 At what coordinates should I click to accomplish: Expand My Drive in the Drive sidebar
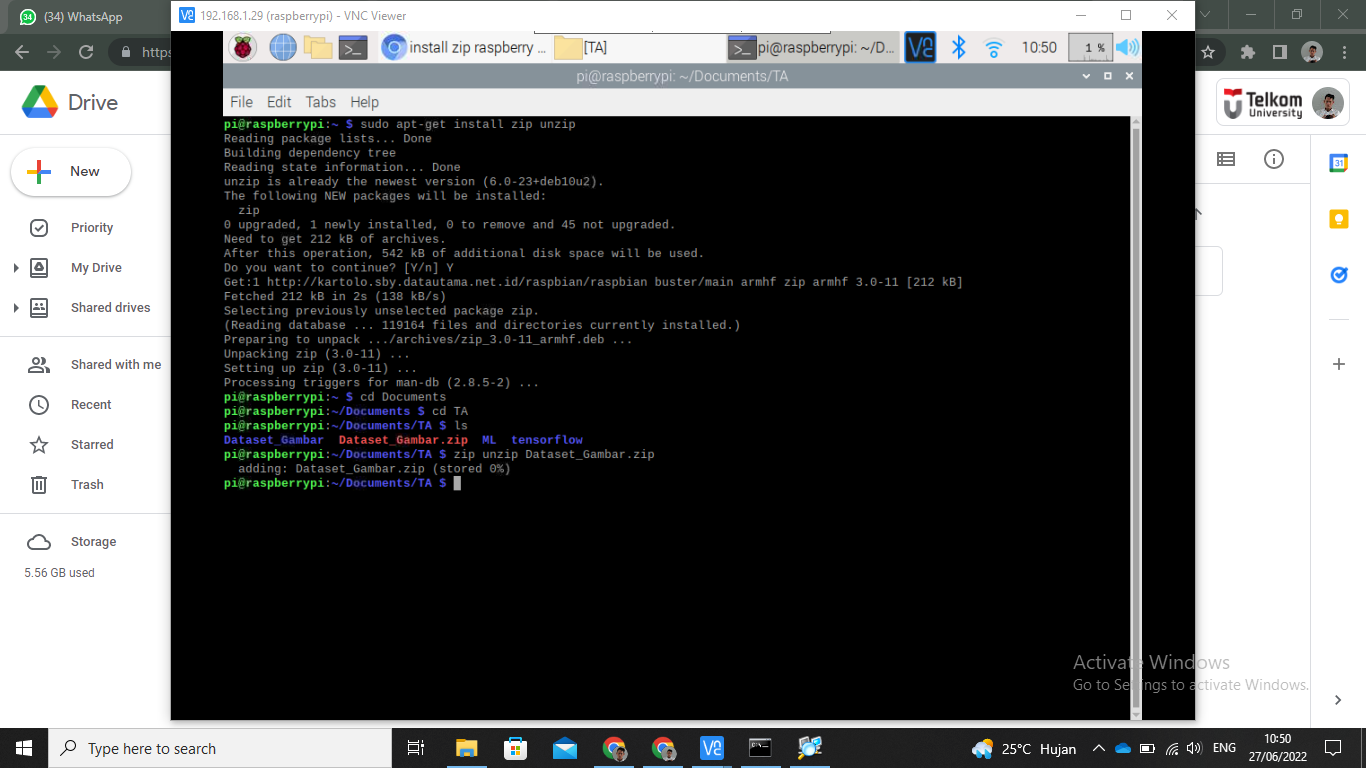click(x=17, y=267)
